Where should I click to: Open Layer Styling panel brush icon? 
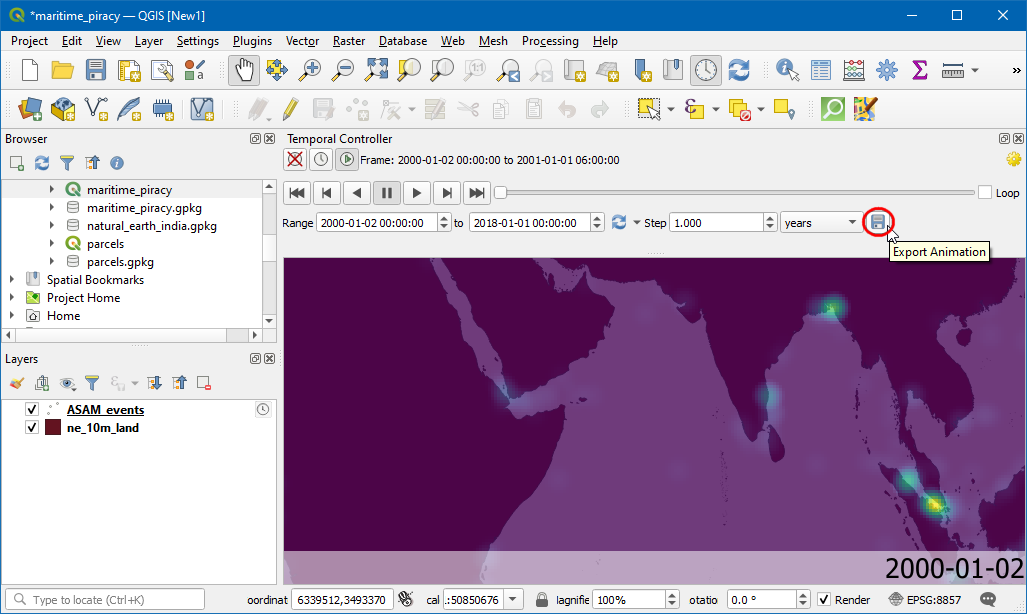17,383
